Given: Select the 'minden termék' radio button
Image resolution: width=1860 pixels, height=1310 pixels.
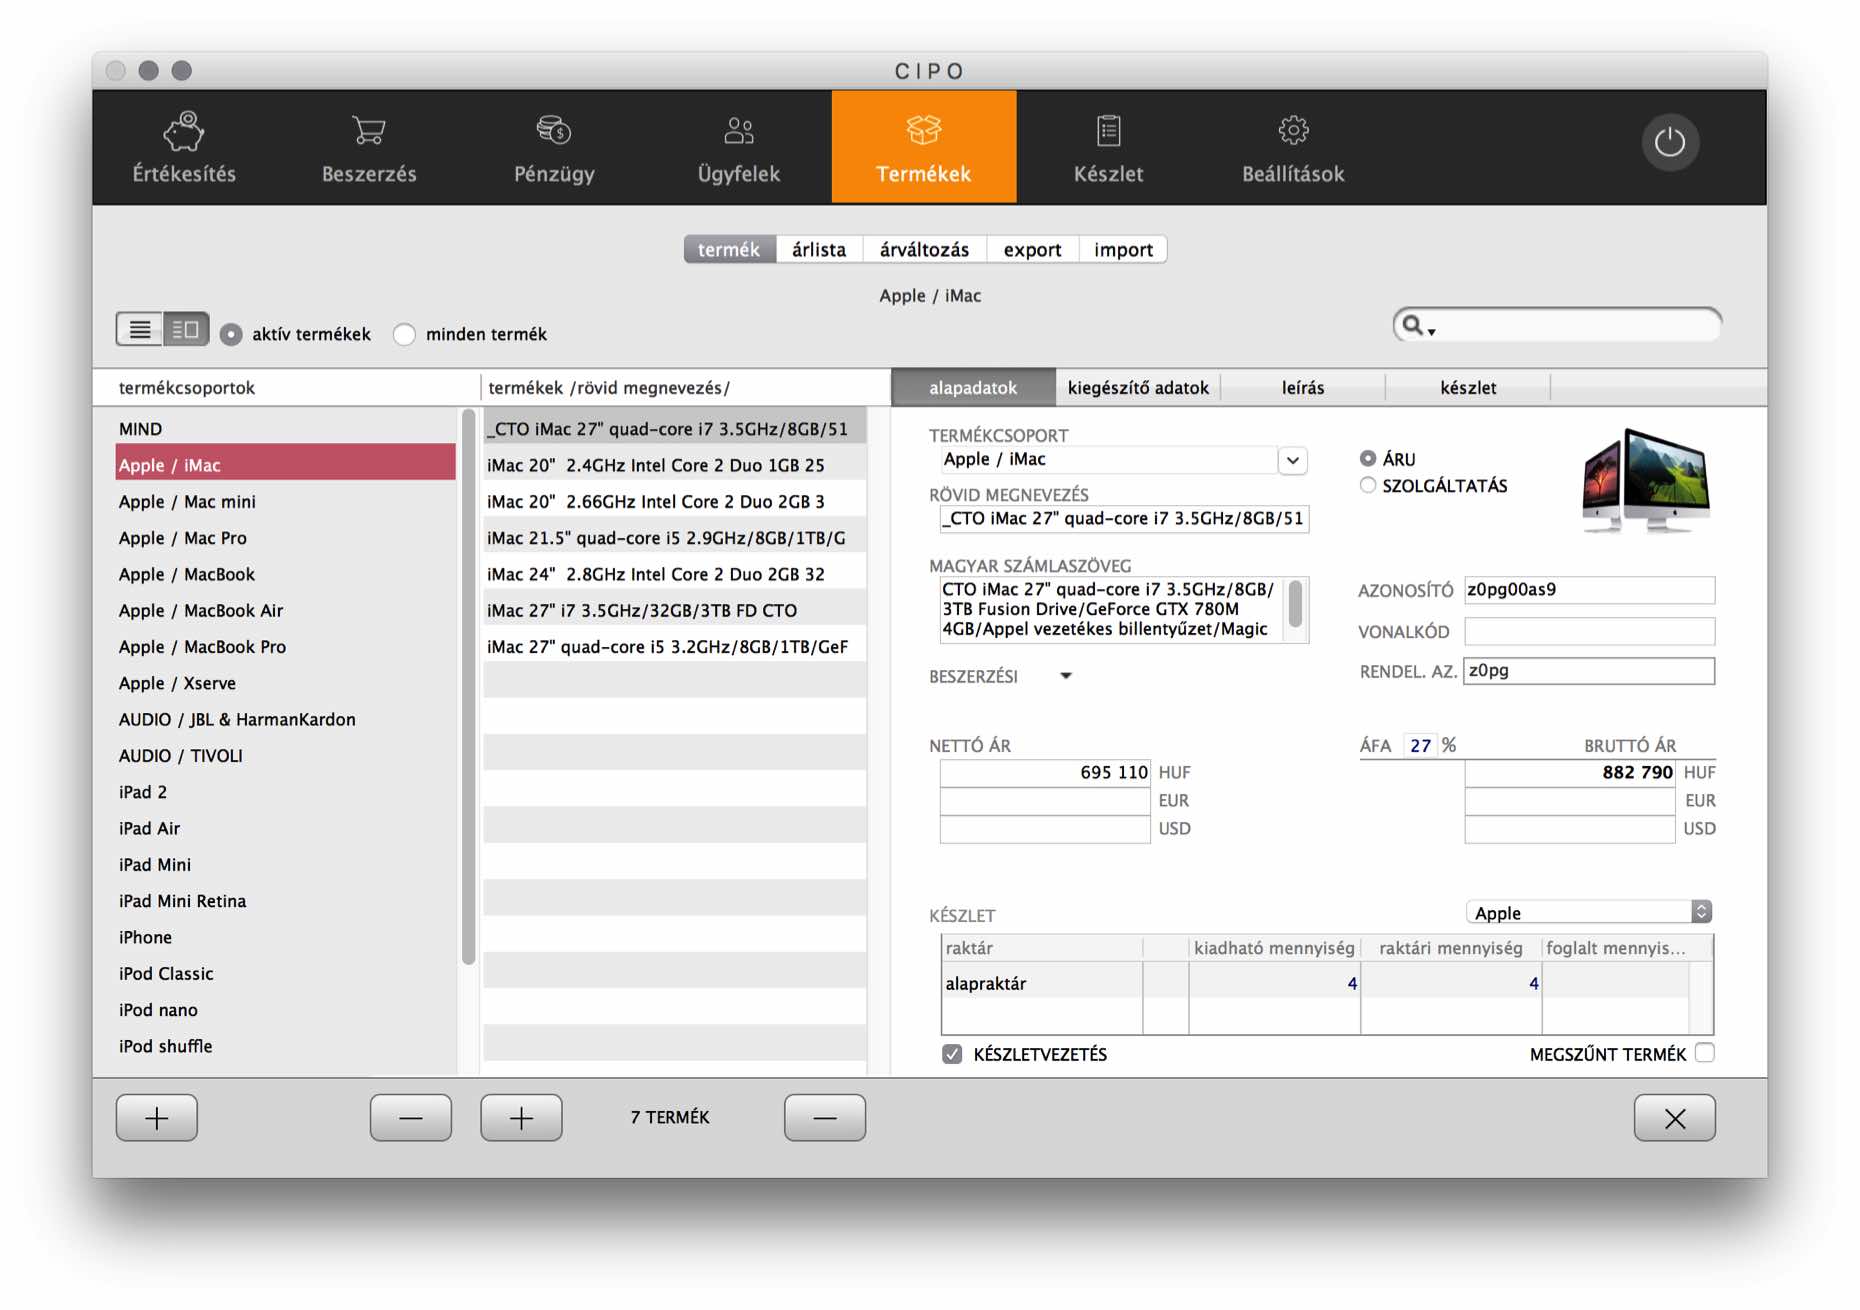Looking at the screenshot, I should coord(405,335).
